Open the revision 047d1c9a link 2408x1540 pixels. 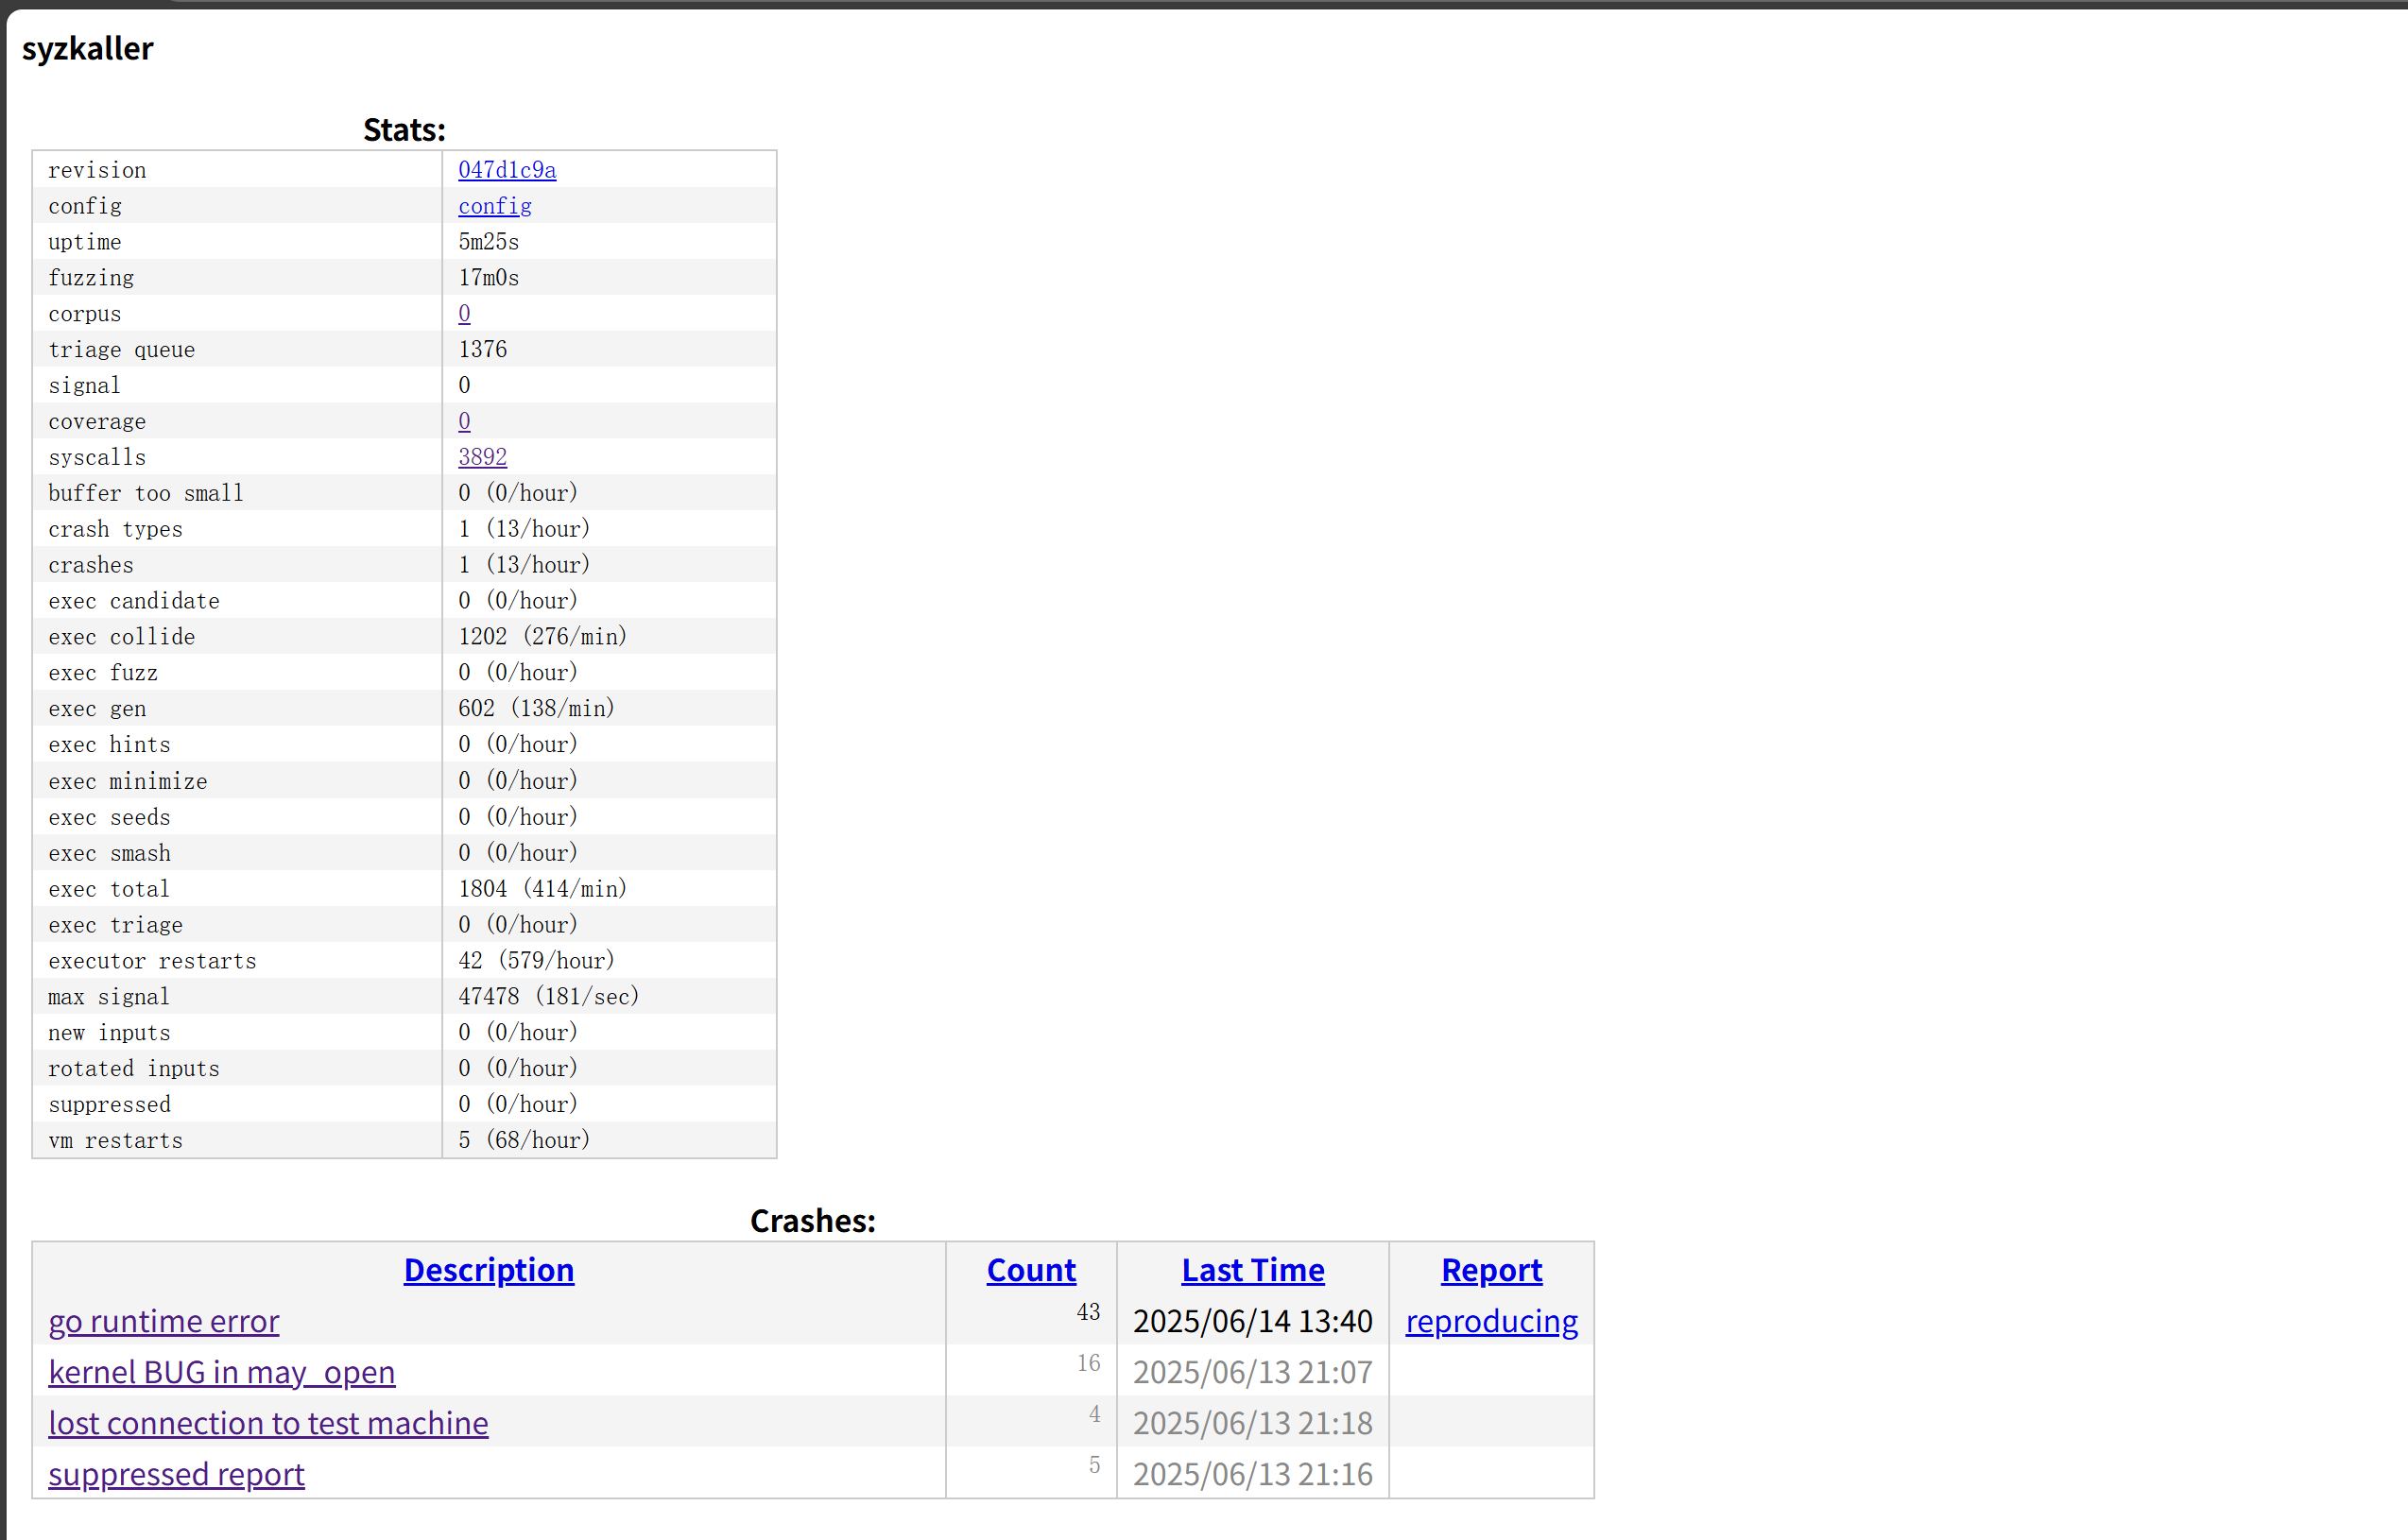coord(507,170)
